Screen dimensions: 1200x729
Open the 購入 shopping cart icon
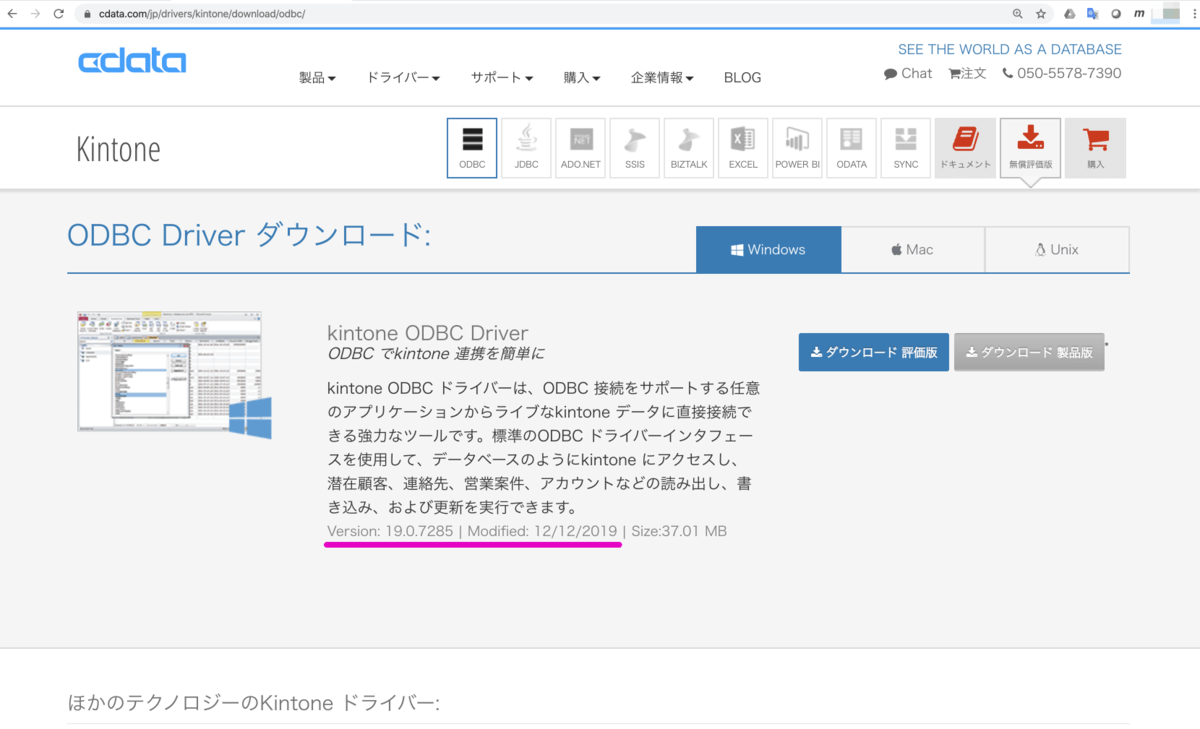pos(1095,148)
